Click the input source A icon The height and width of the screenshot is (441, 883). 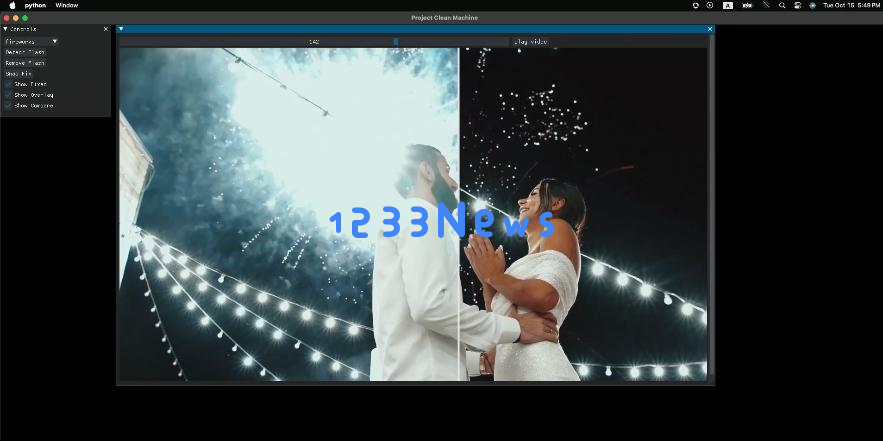pyautogui.click(x=728, y=5)
